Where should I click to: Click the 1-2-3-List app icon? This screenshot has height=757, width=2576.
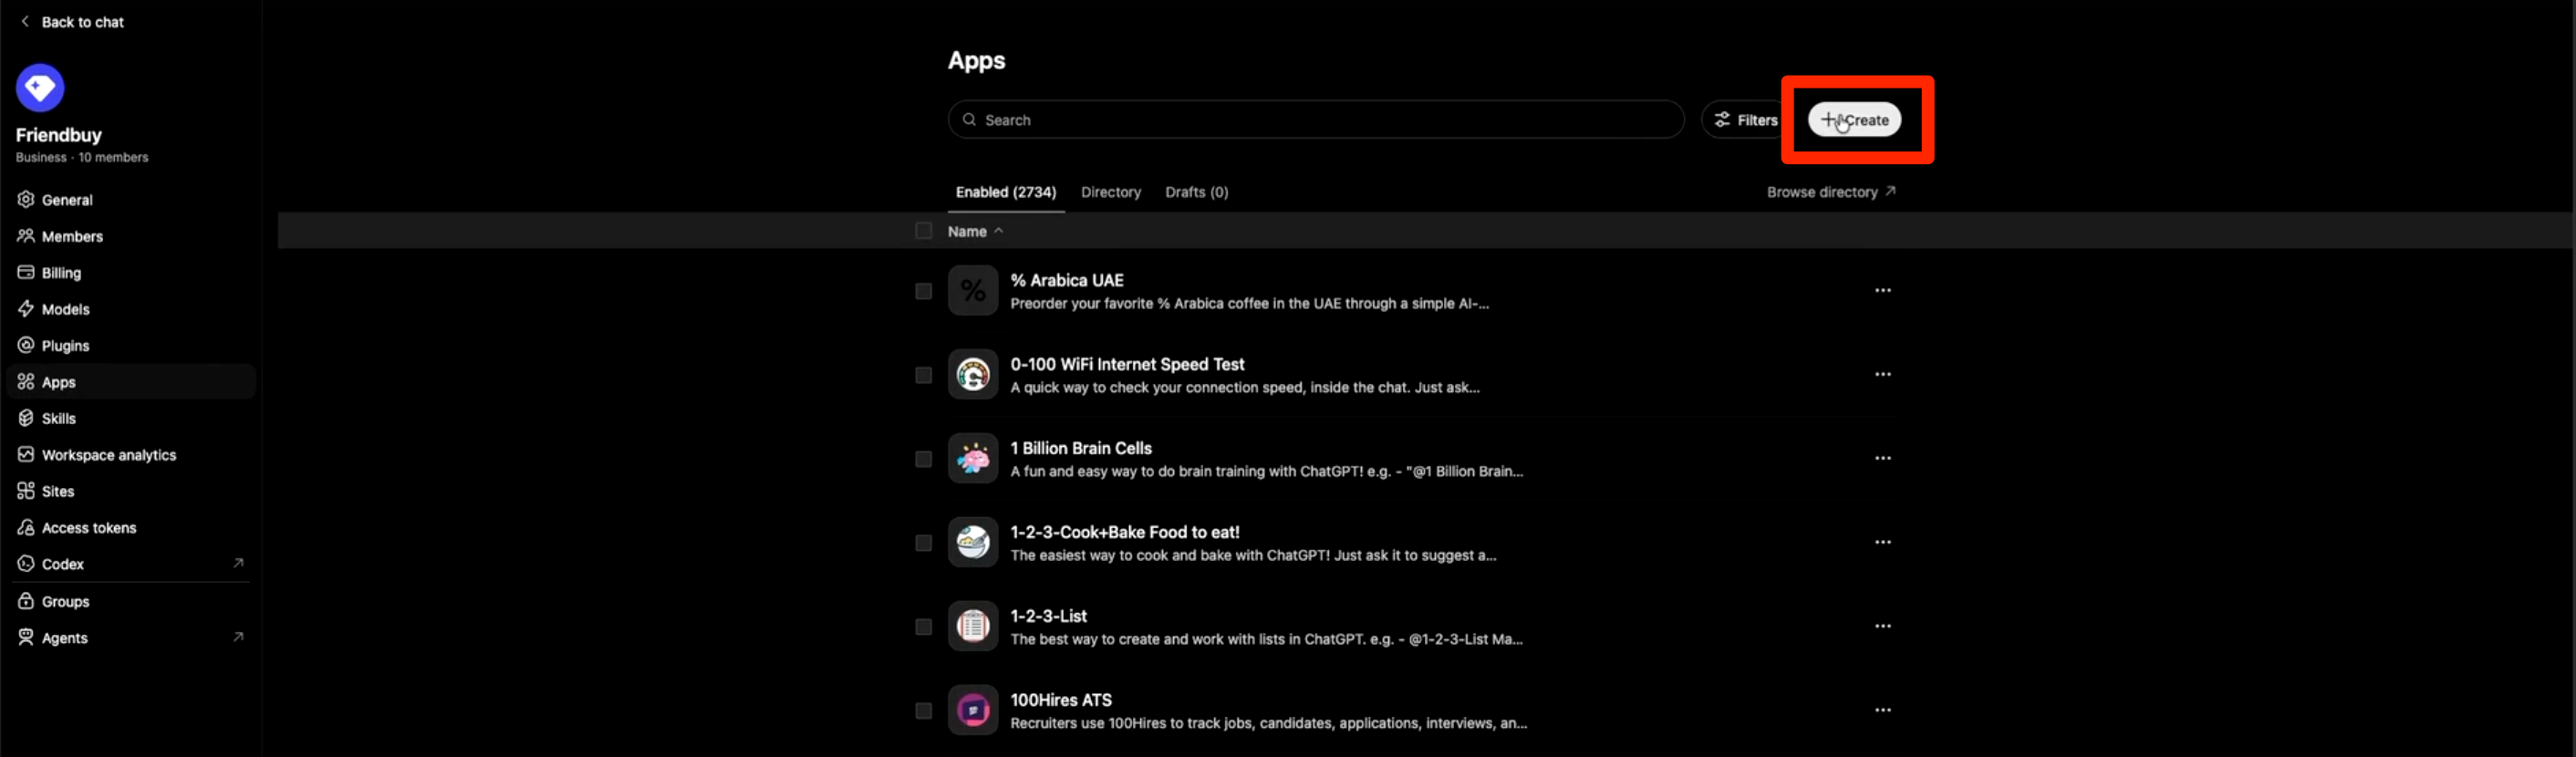973,627
